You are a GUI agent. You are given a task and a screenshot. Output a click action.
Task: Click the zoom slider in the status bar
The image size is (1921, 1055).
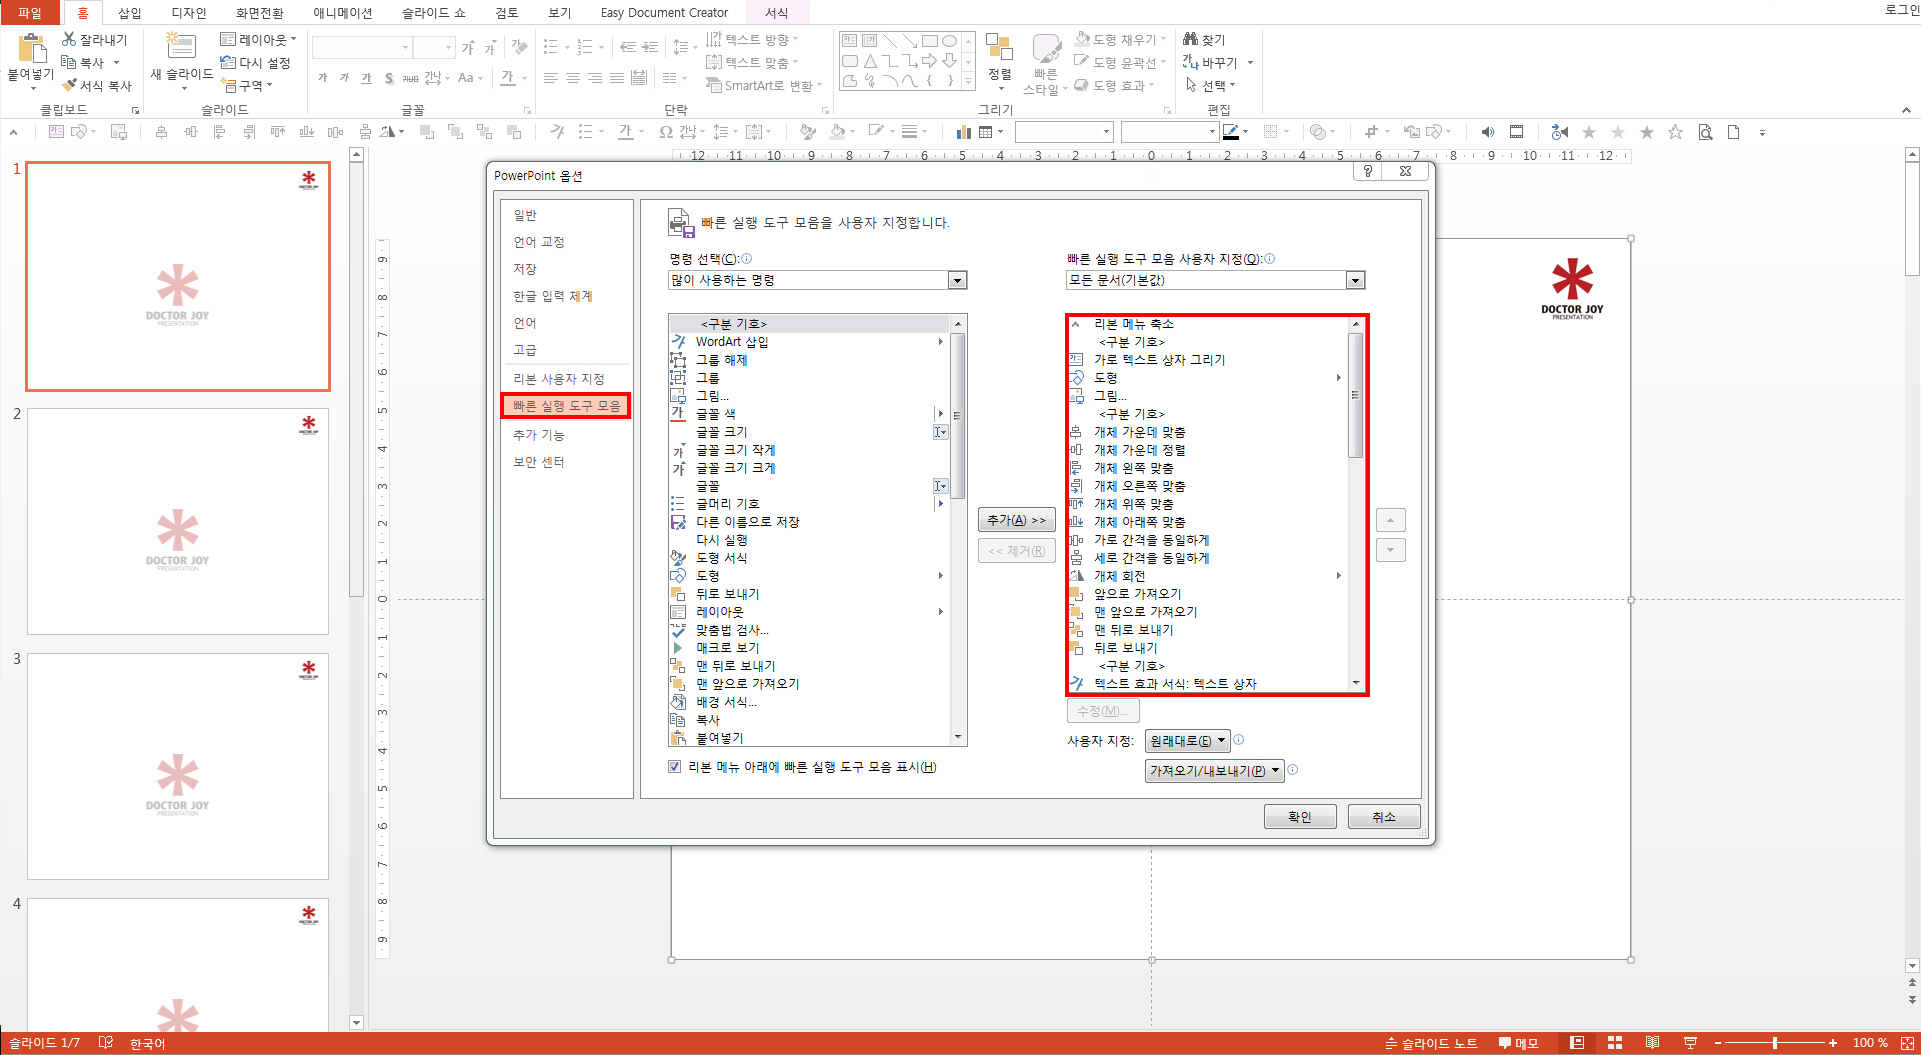tap(1775, 1043)
